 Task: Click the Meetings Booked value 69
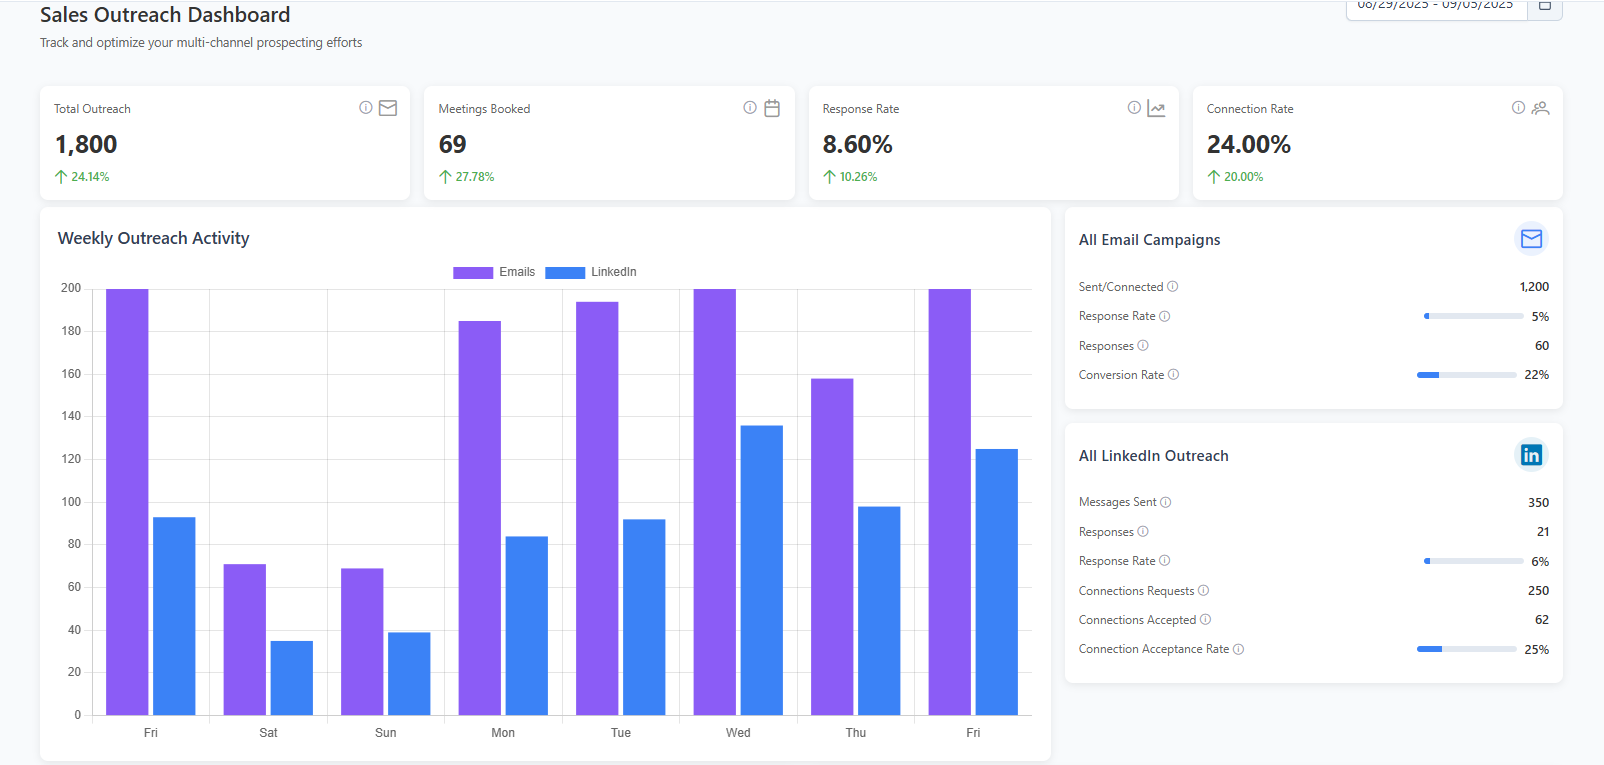(453, 145)
